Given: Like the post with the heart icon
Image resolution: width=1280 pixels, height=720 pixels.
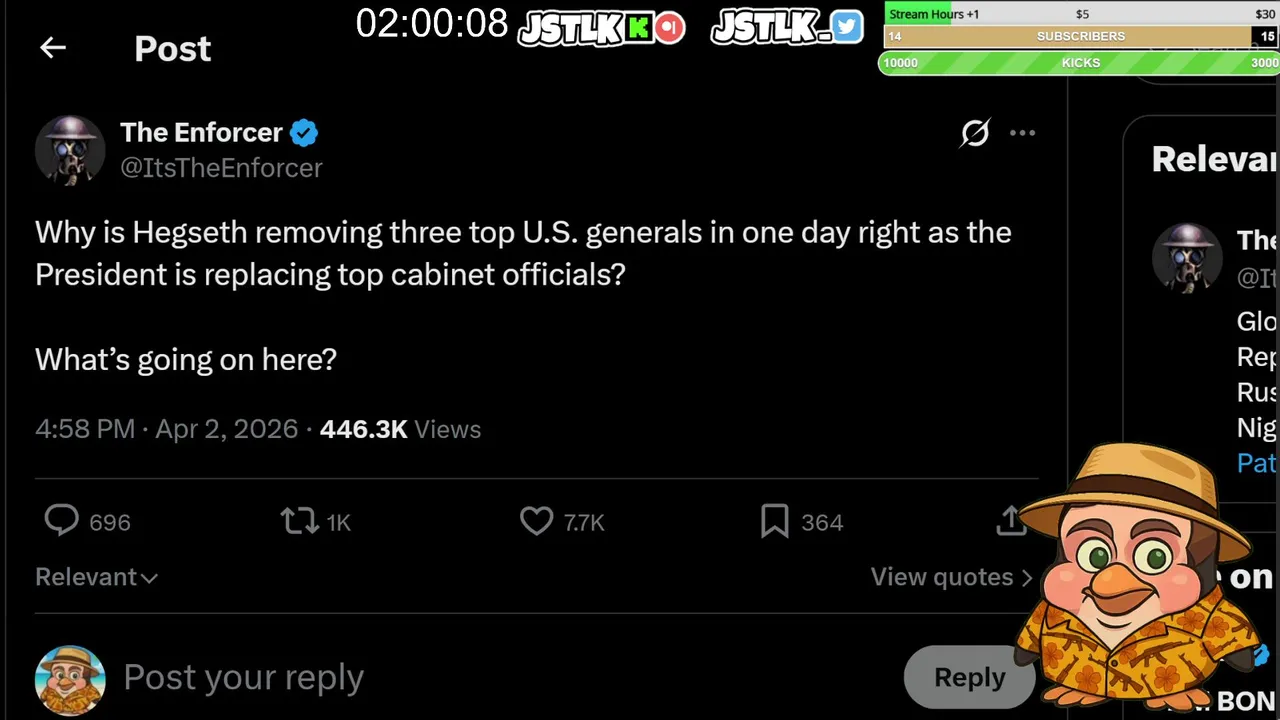Looking at the screenshot, I should (x=537, y=521).
